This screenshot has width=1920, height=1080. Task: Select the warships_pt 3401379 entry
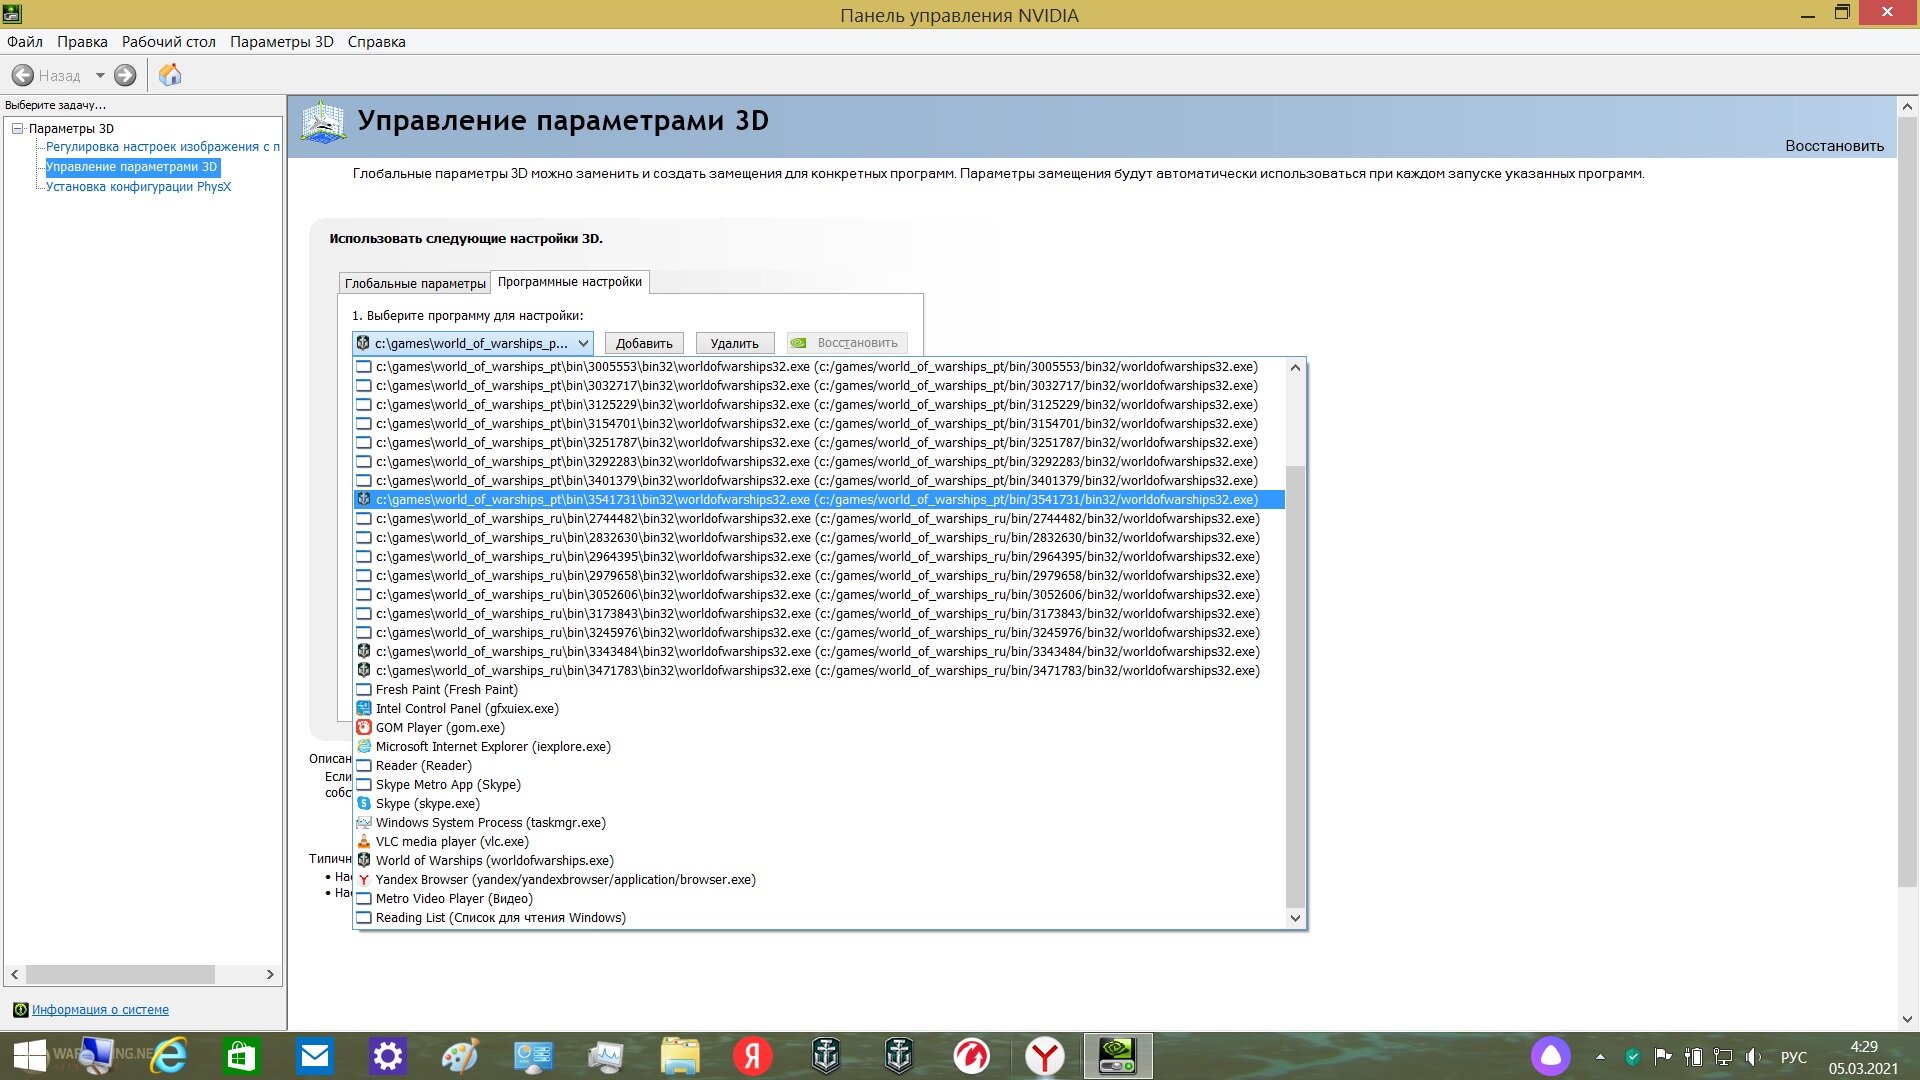[820, 481]
